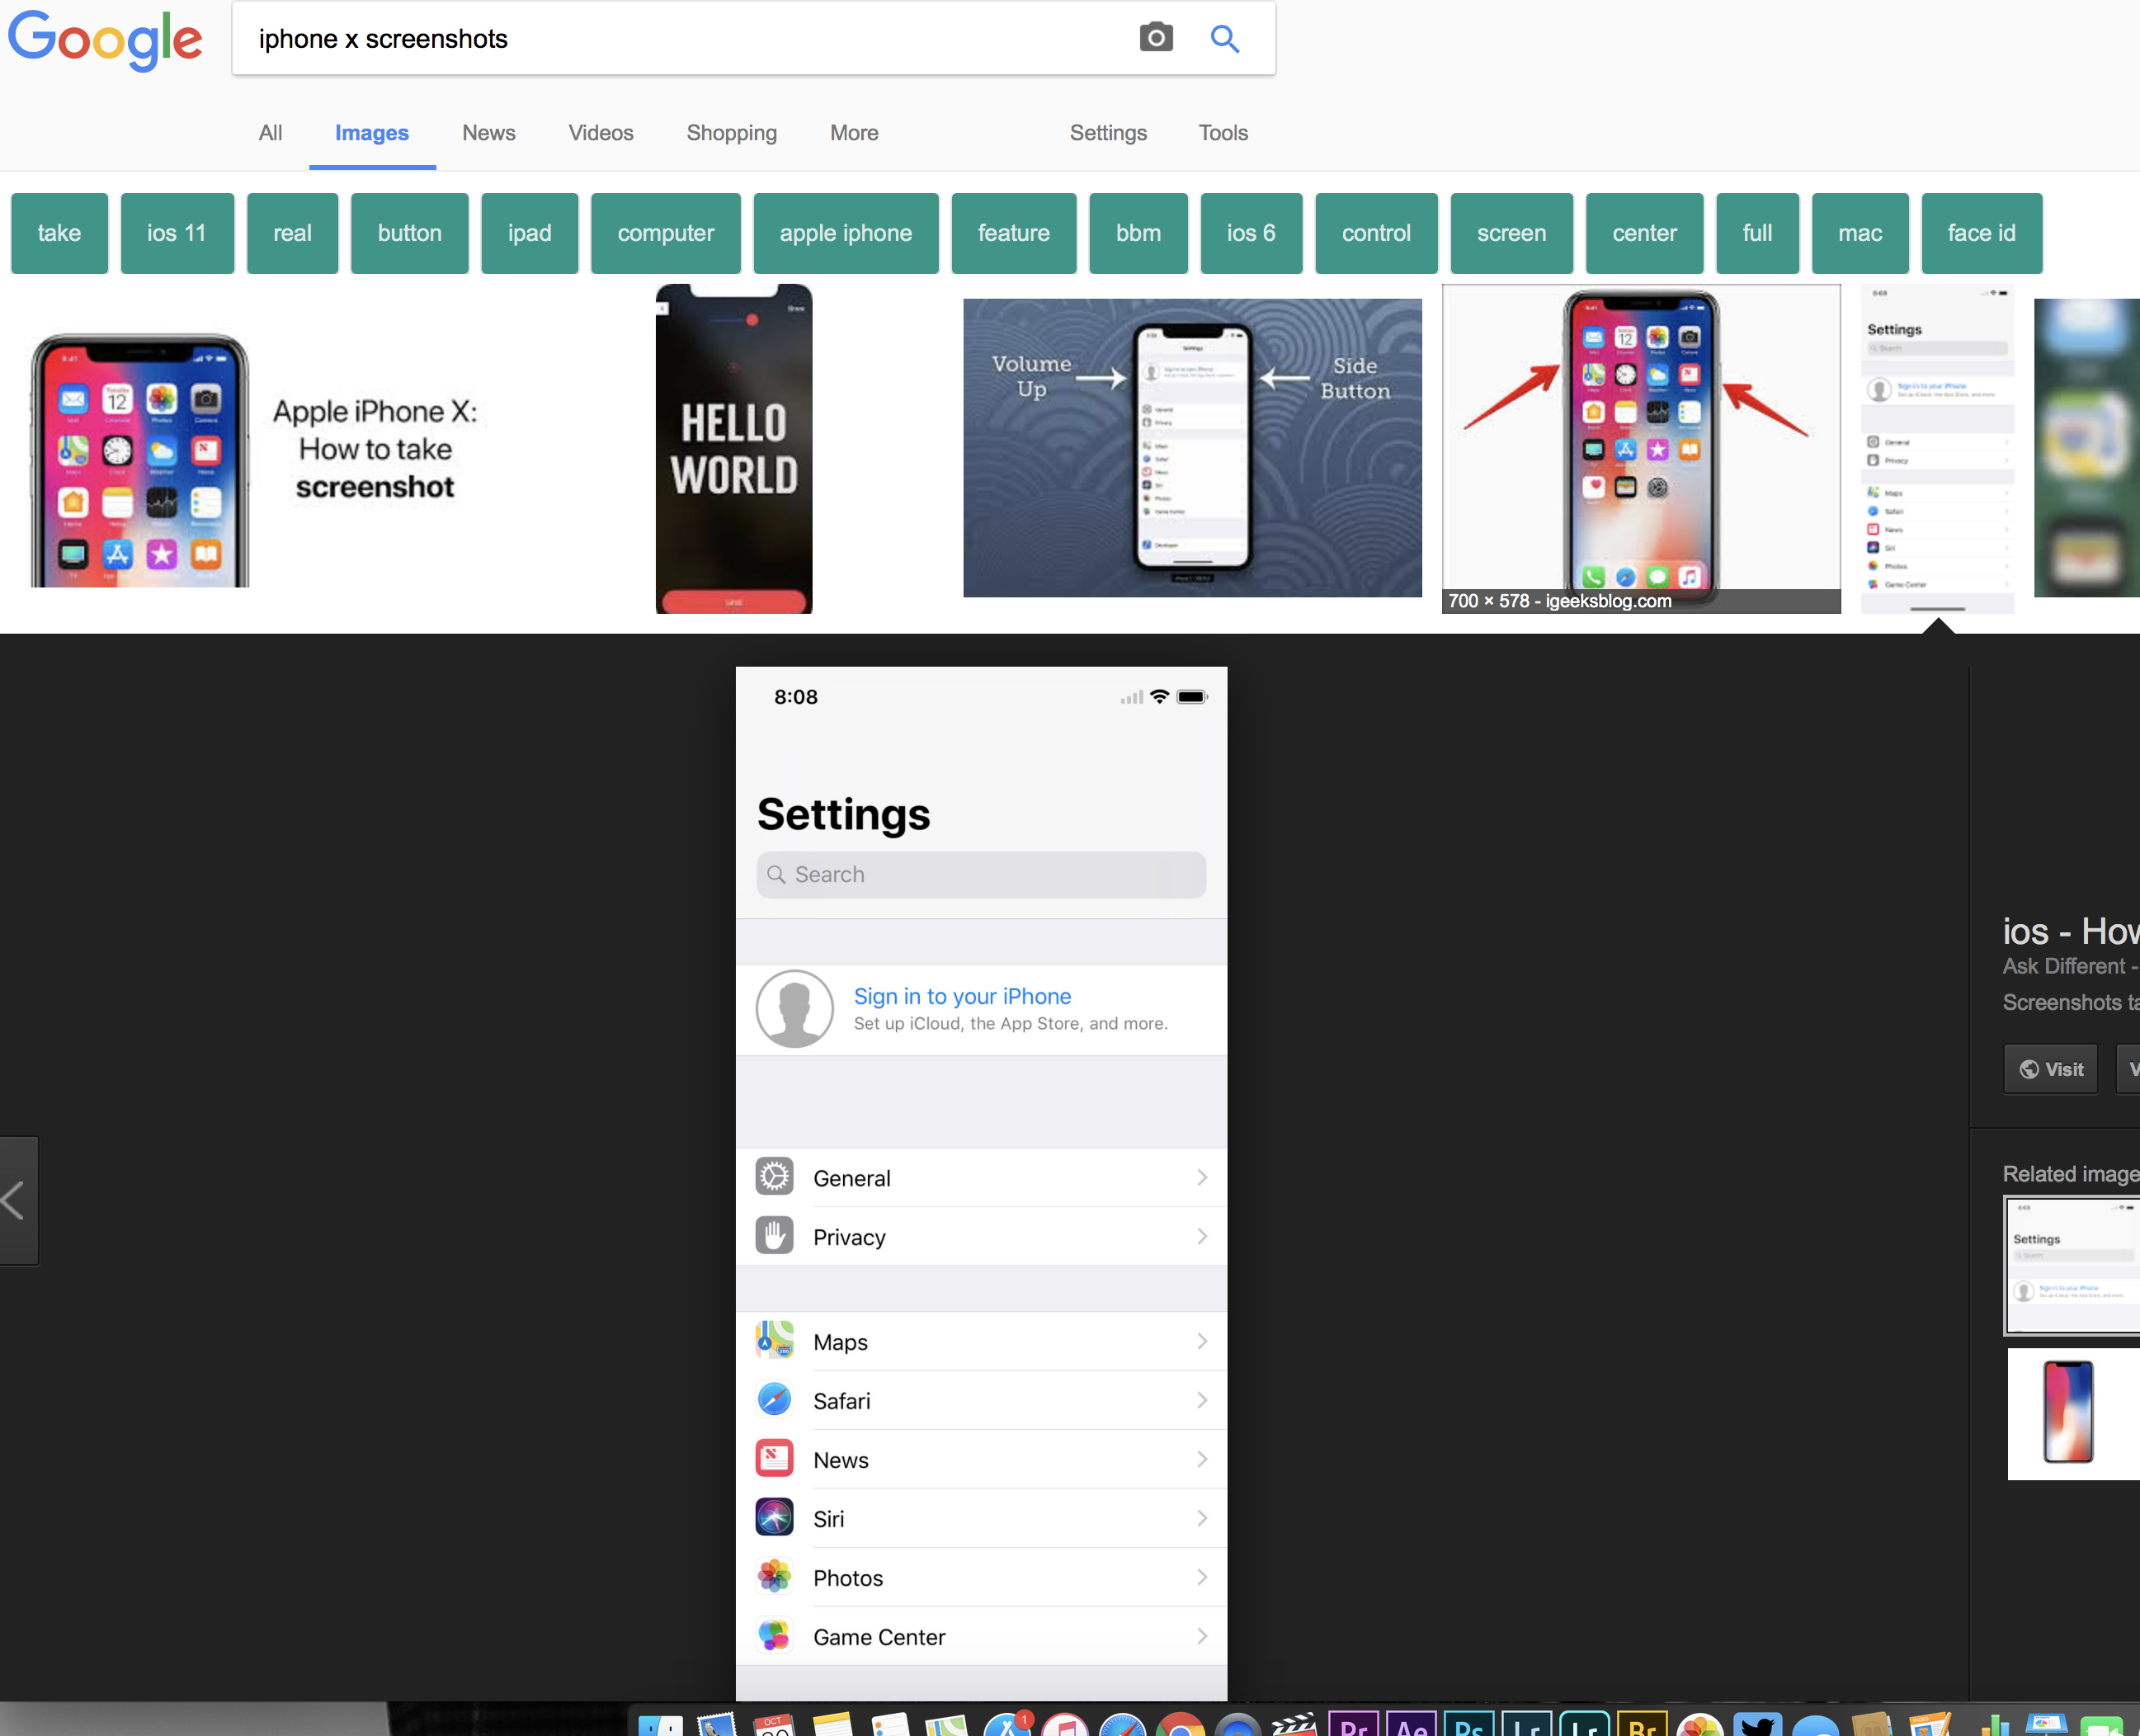Screen dimensions: 2140x1736
Task: Click the Google logo
Action: tap(105, 40)
